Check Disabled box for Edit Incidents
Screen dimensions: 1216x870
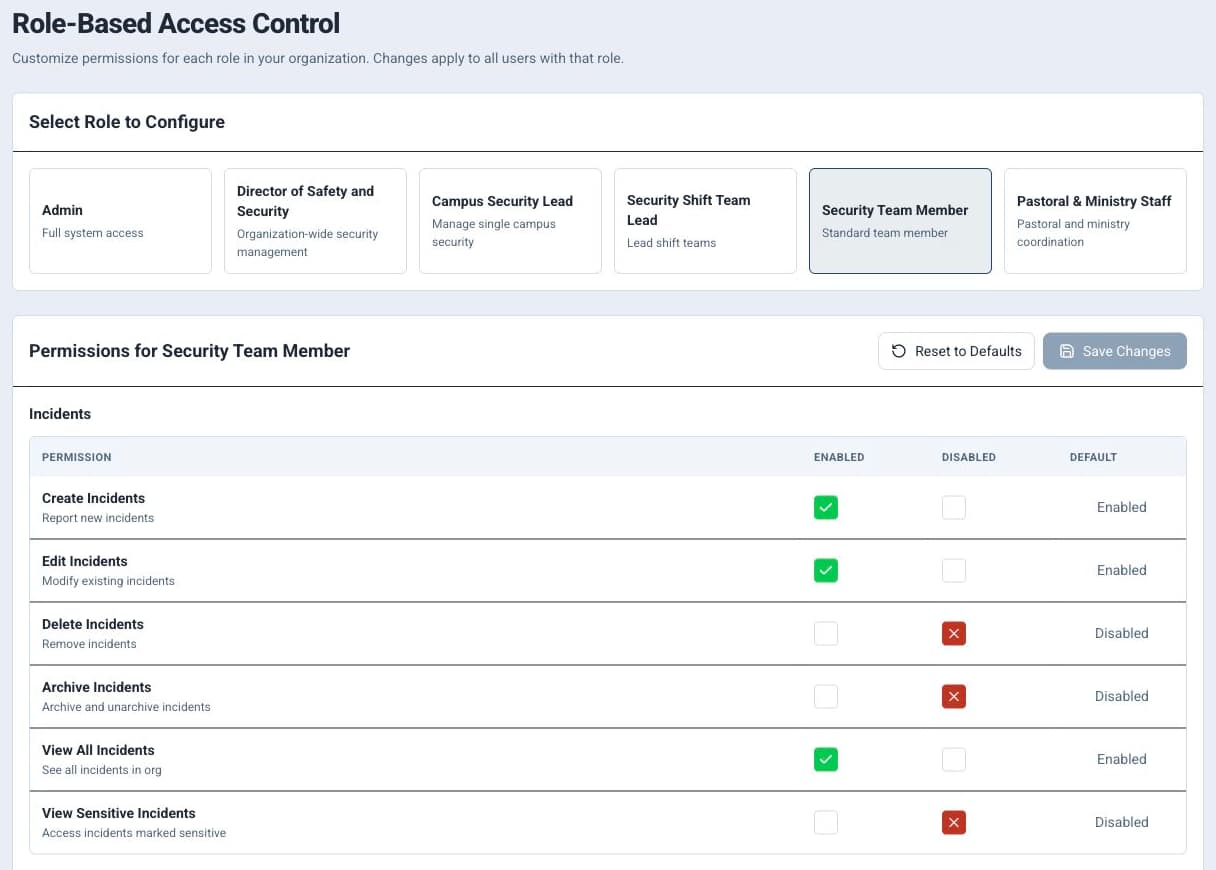coord(954,571)
